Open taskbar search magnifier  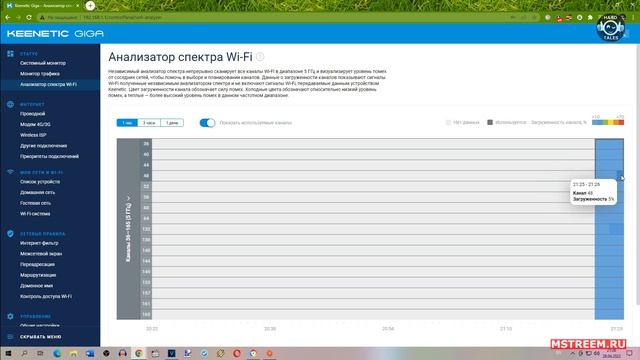pos(24,353)
